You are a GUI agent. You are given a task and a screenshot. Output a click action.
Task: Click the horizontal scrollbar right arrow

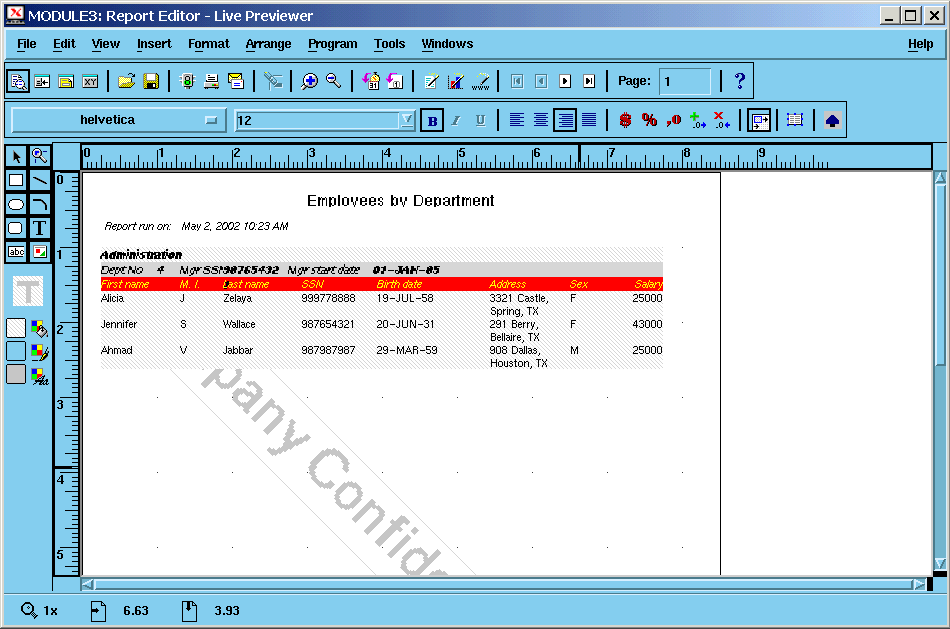tap(919, 585)
